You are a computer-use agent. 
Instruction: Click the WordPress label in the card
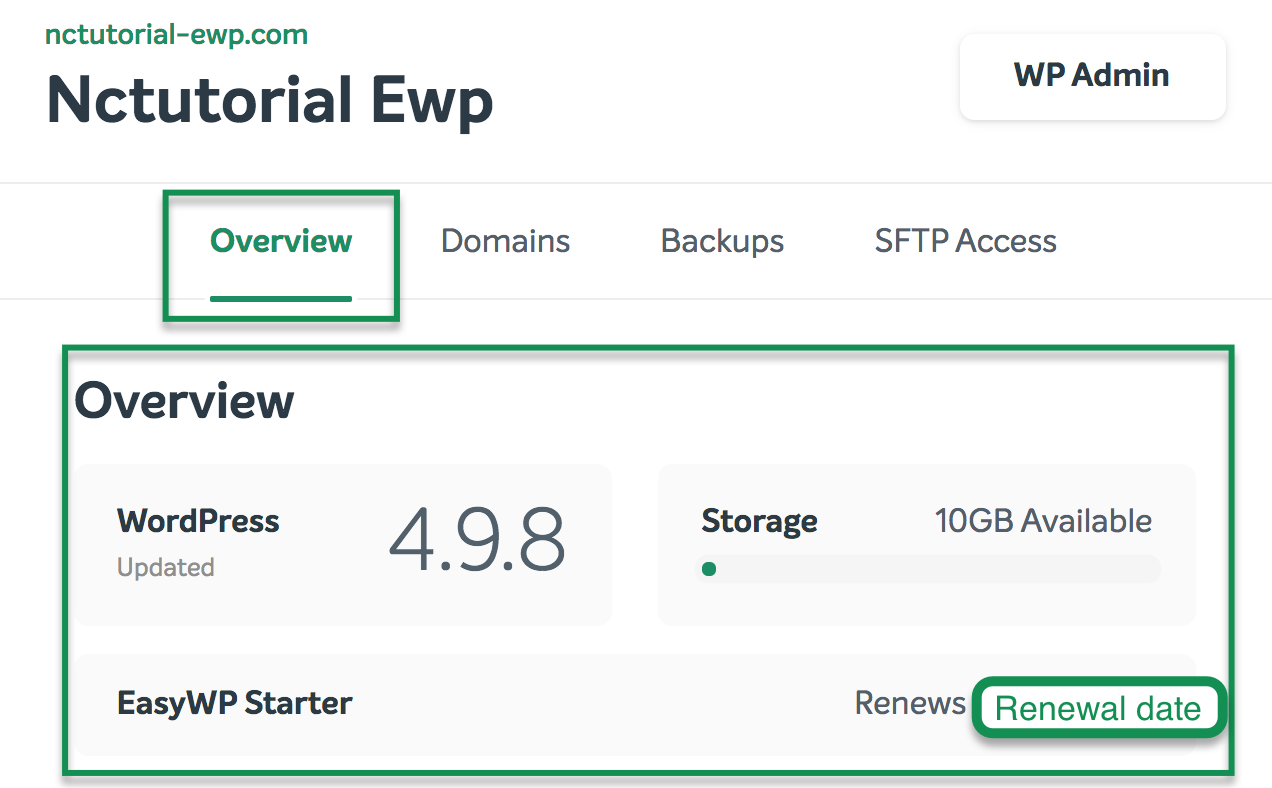(198, 521)
